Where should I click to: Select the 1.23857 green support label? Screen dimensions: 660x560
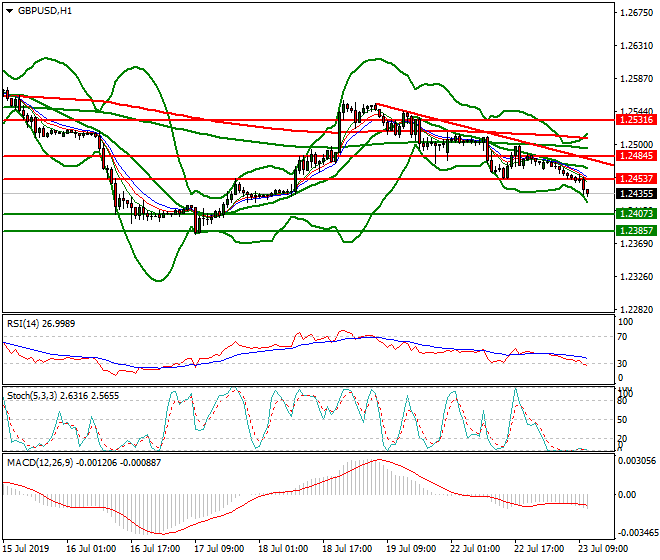click(x=636, y=231)
